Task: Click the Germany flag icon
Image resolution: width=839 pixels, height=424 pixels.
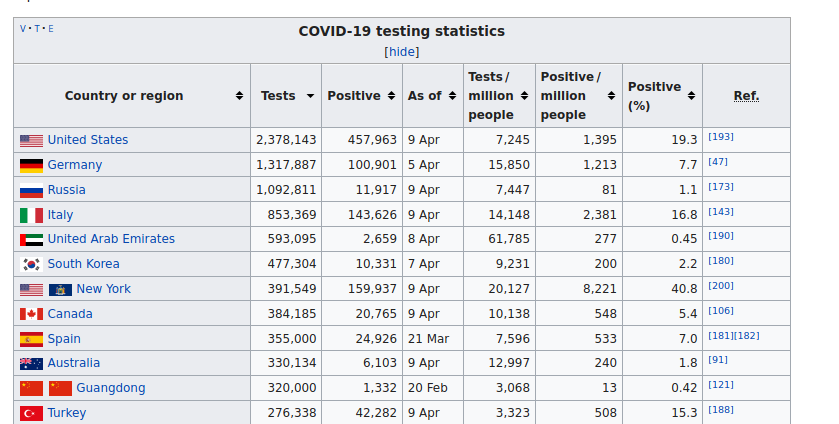Action: point(31,166)
